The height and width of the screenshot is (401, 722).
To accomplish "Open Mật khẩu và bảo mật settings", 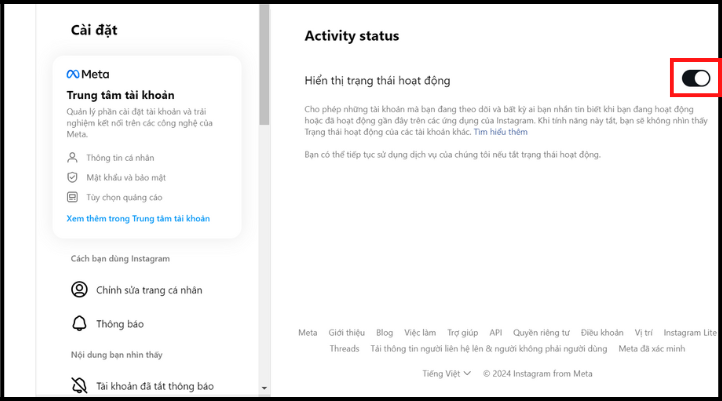I will click(x=126, y=178).
